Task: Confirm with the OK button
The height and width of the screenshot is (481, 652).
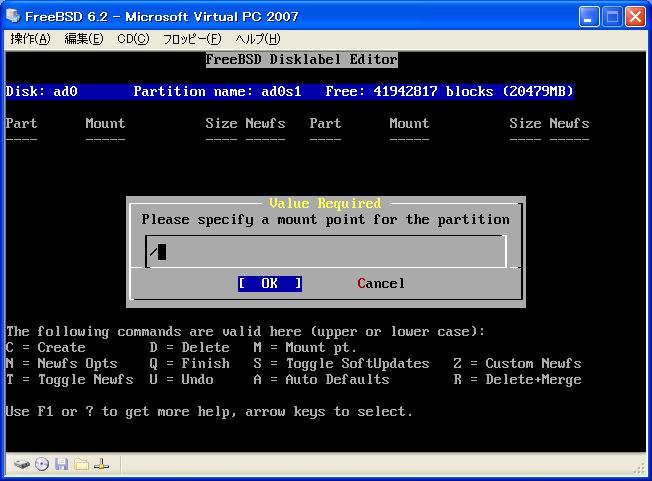Action: [270, 284]
